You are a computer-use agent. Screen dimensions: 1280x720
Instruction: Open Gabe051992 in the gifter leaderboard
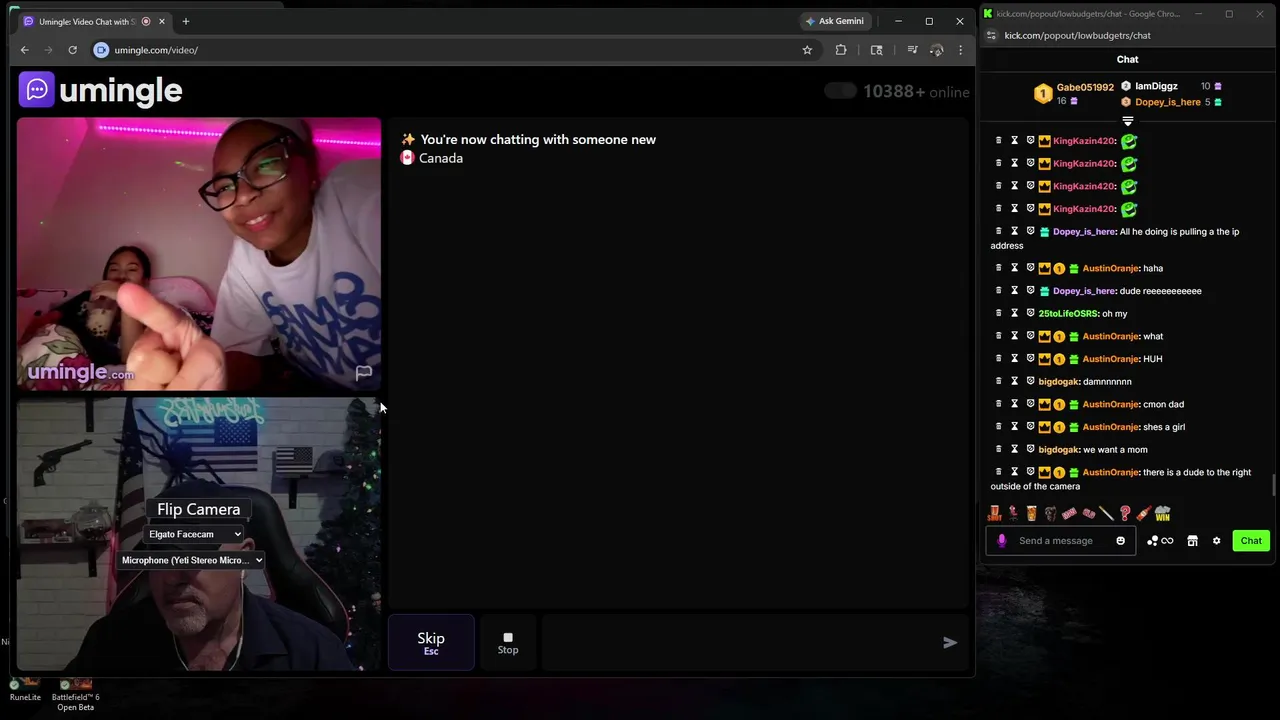(x=1085, y=88)
